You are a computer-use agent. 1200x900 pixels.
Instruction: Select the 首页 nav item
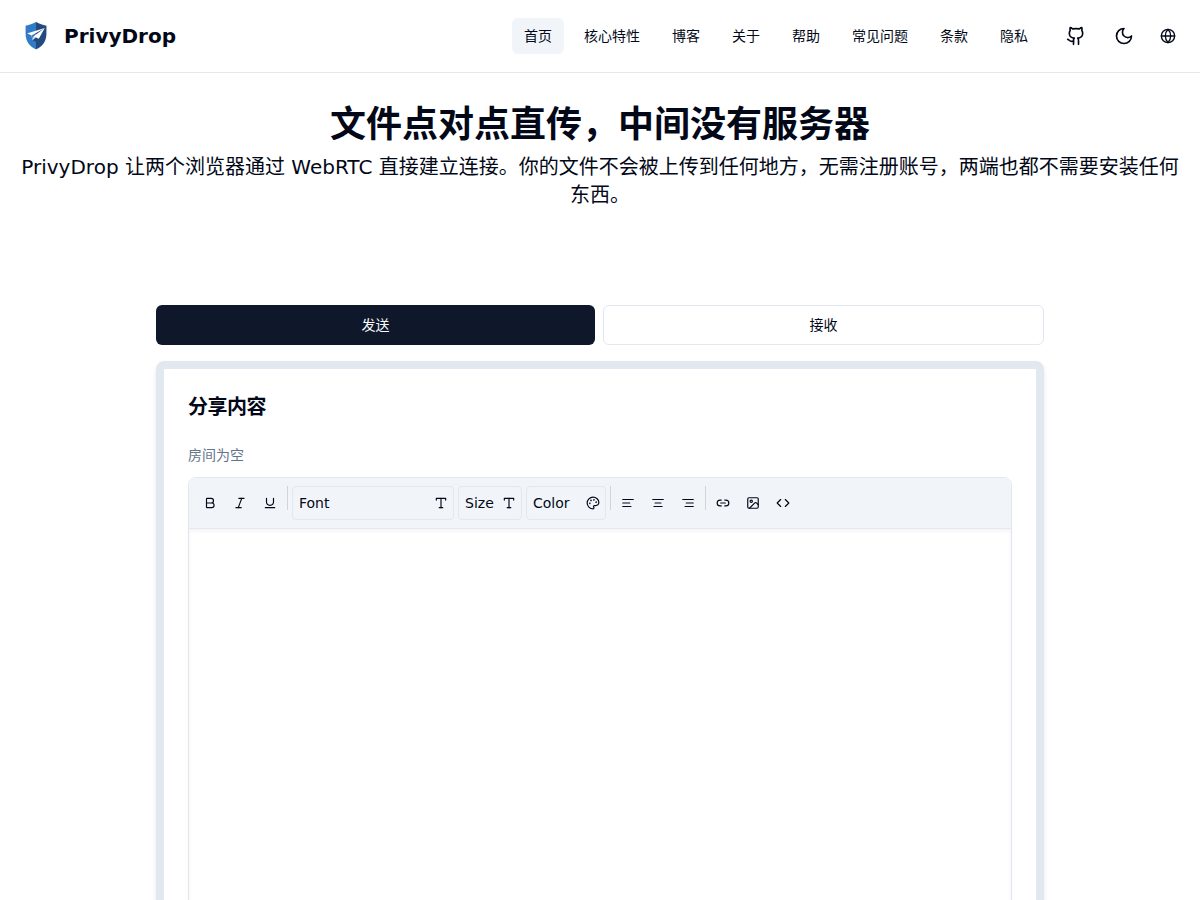tap(538, 36)
